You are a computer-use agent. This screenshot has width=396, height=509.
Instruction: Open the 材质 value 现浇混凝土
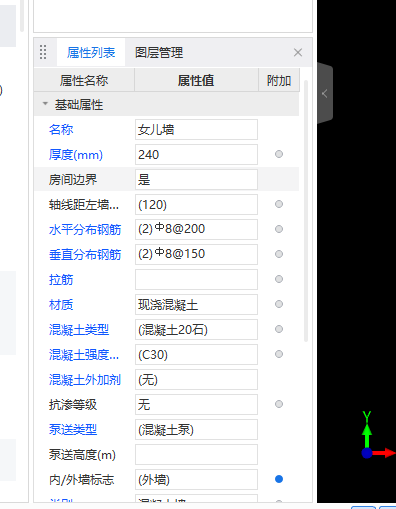pos(196,305)
